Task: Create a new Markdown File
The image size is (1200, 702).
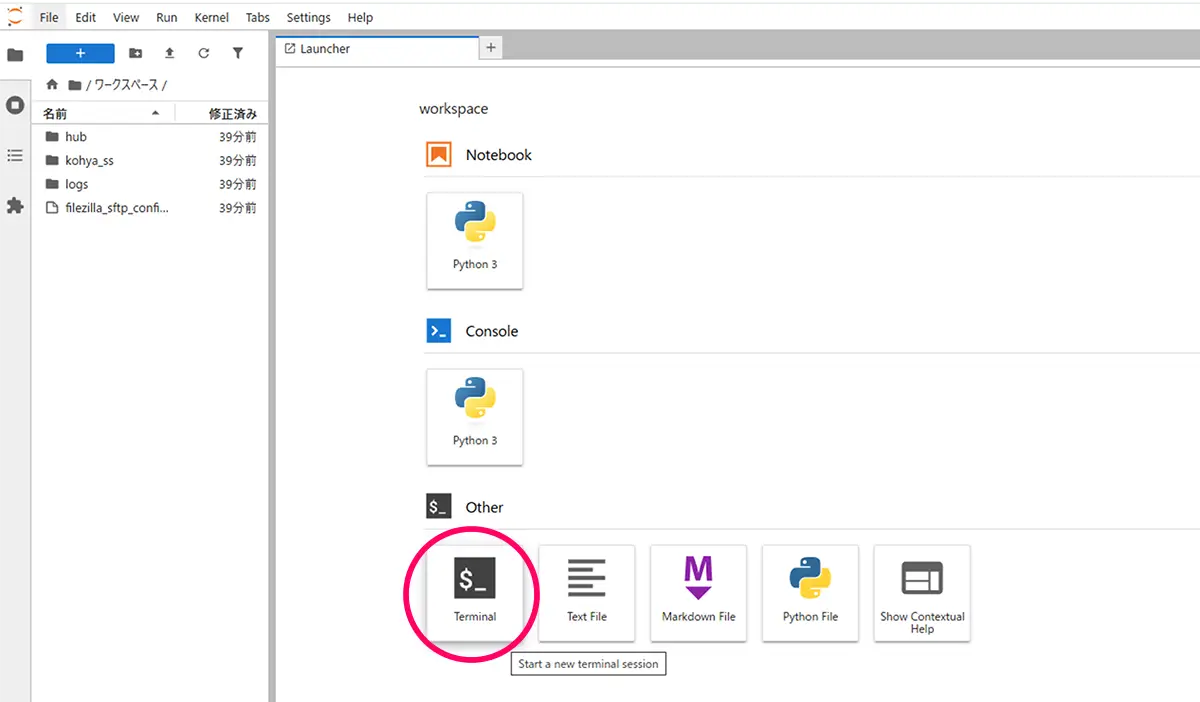Action: [x=699, y=593]
